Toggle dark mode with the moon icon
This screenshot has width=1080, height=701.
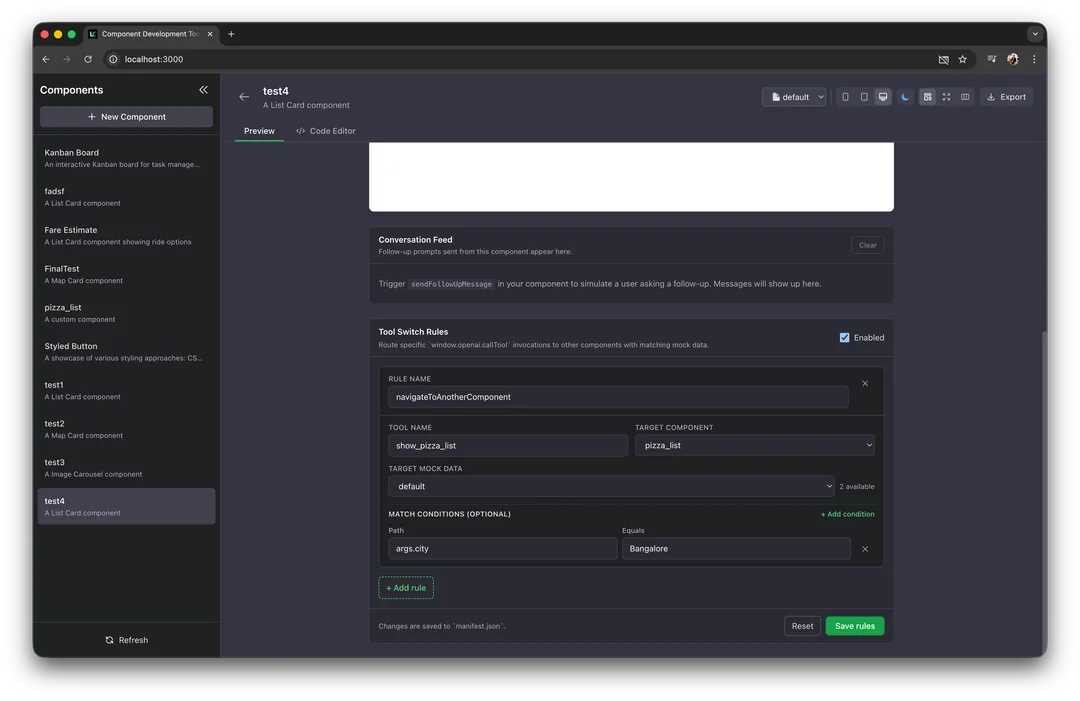[x=904, y=96]
